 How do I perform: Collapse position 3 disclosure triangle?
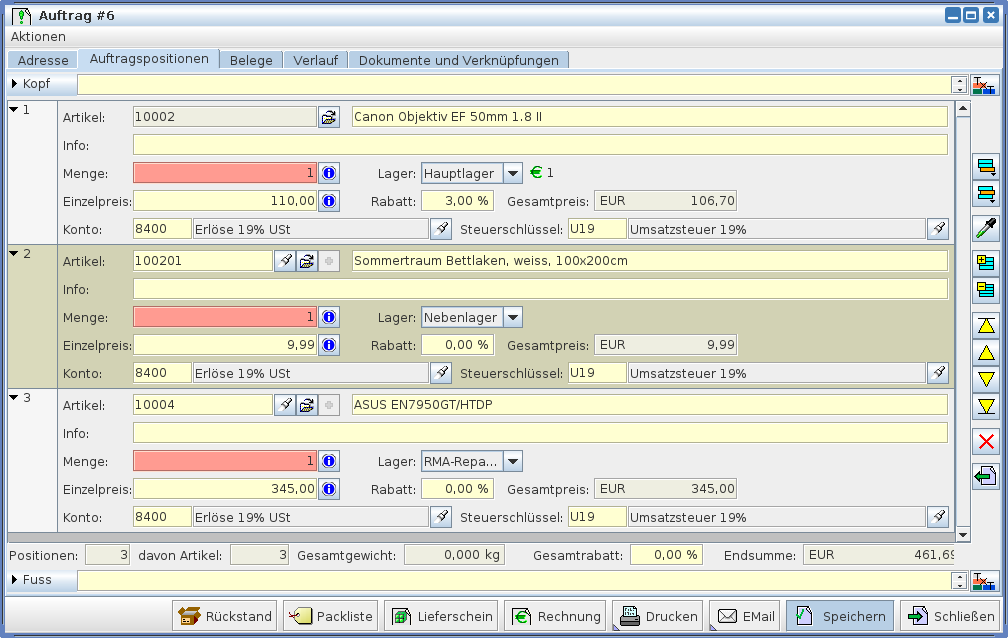point(14,398)
